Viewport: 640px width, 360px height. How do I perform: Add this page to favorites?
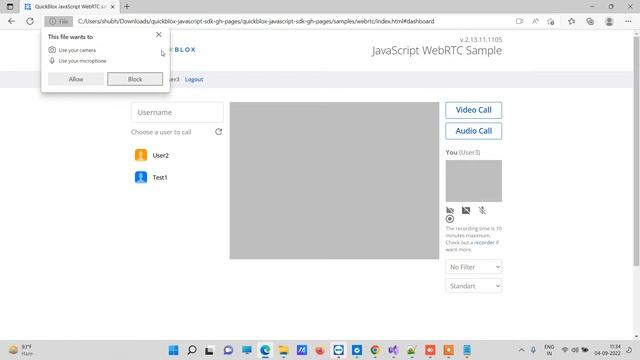[551, 21]
